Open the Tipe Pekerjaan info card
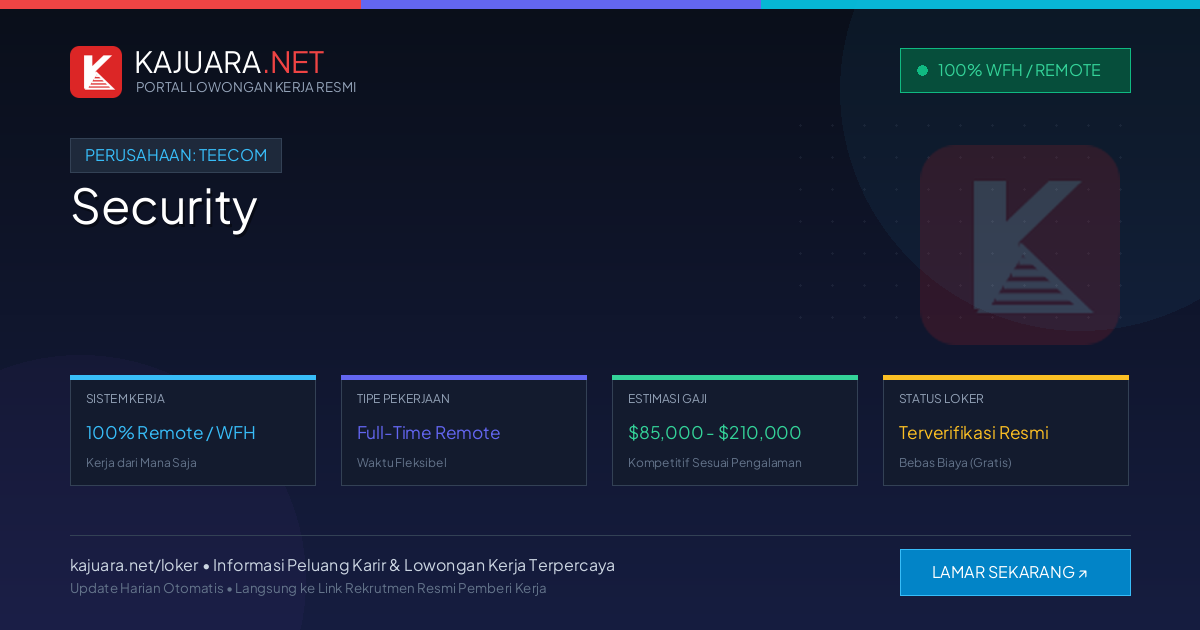Screen dimensions: 1200x630 coord(464,431)
